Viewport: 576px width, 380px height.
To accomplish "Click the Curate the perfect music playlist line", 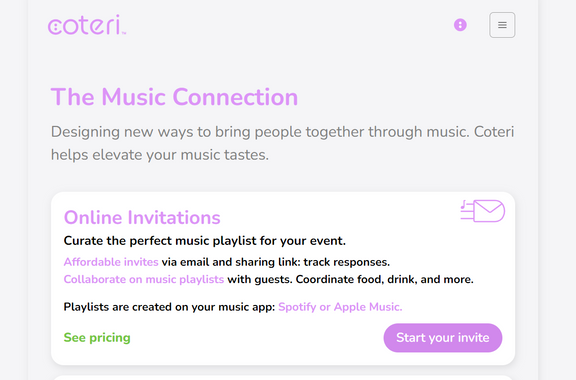I will (205, 241).
